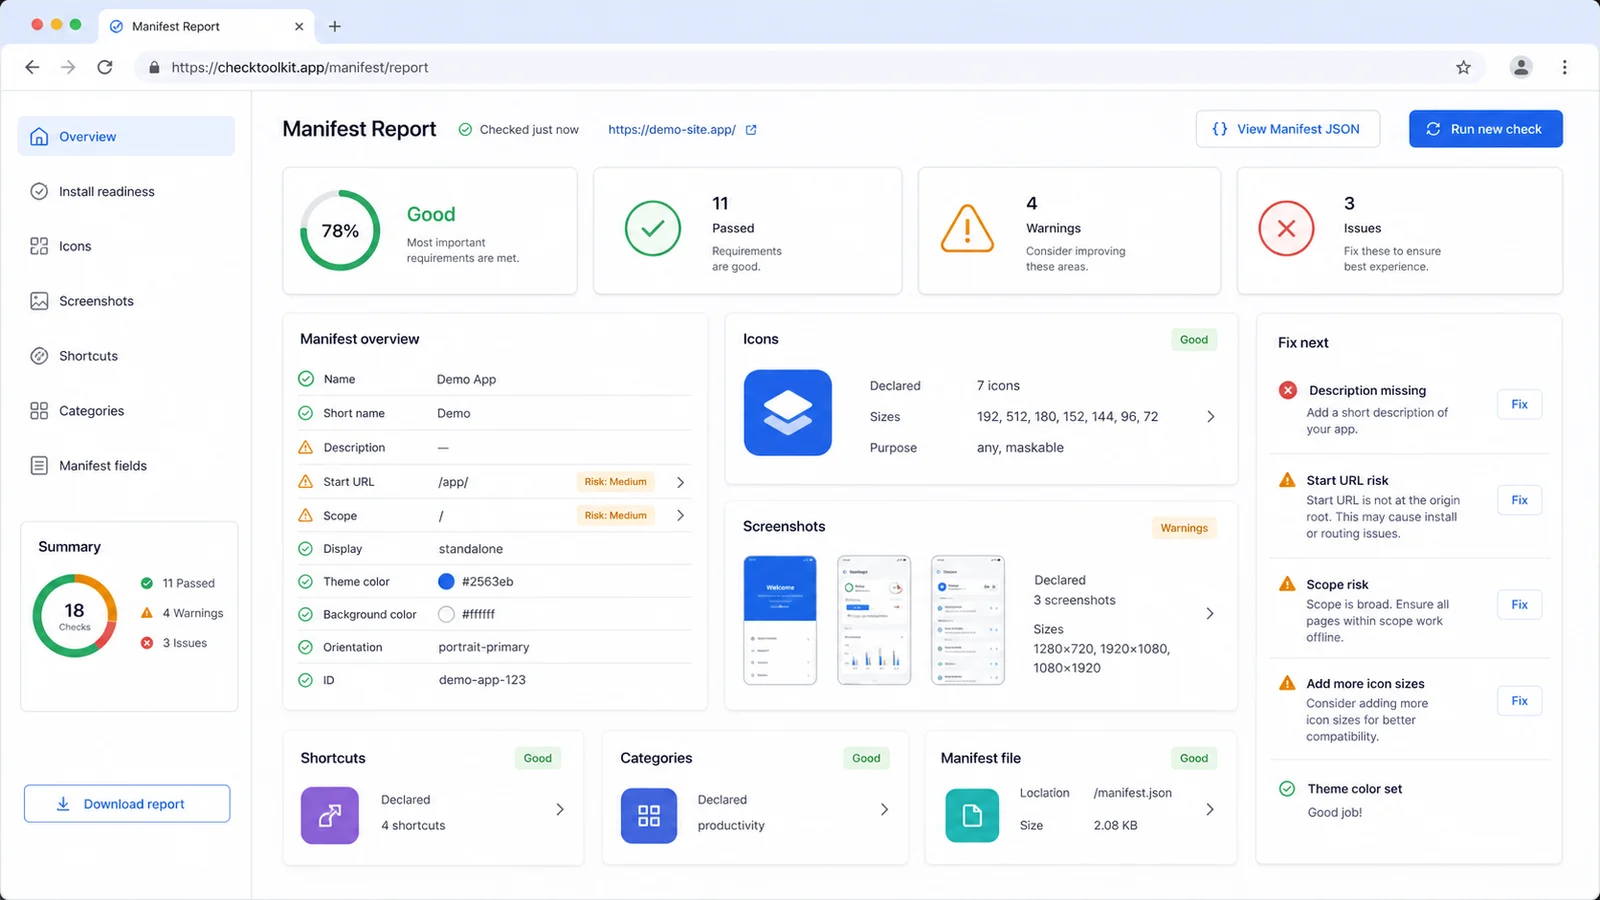Screen dimensions: 1600x900
Task: Open the browser profile avatar icon
Action: pyautogui.click(x=1521, y=67)
